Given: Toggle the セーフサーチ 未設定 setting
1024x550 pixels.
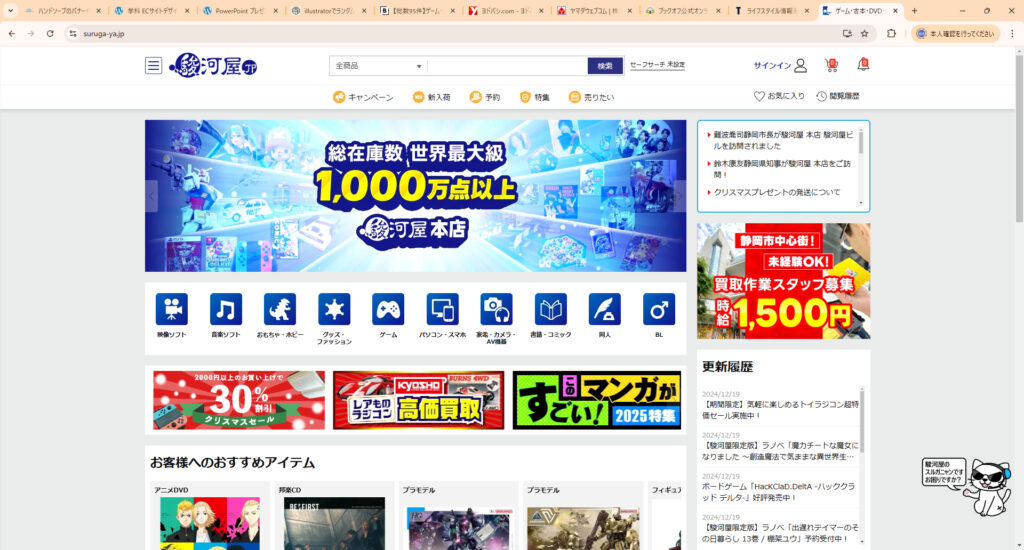Looking at the screenshot, I should click(x=657, y=65).
